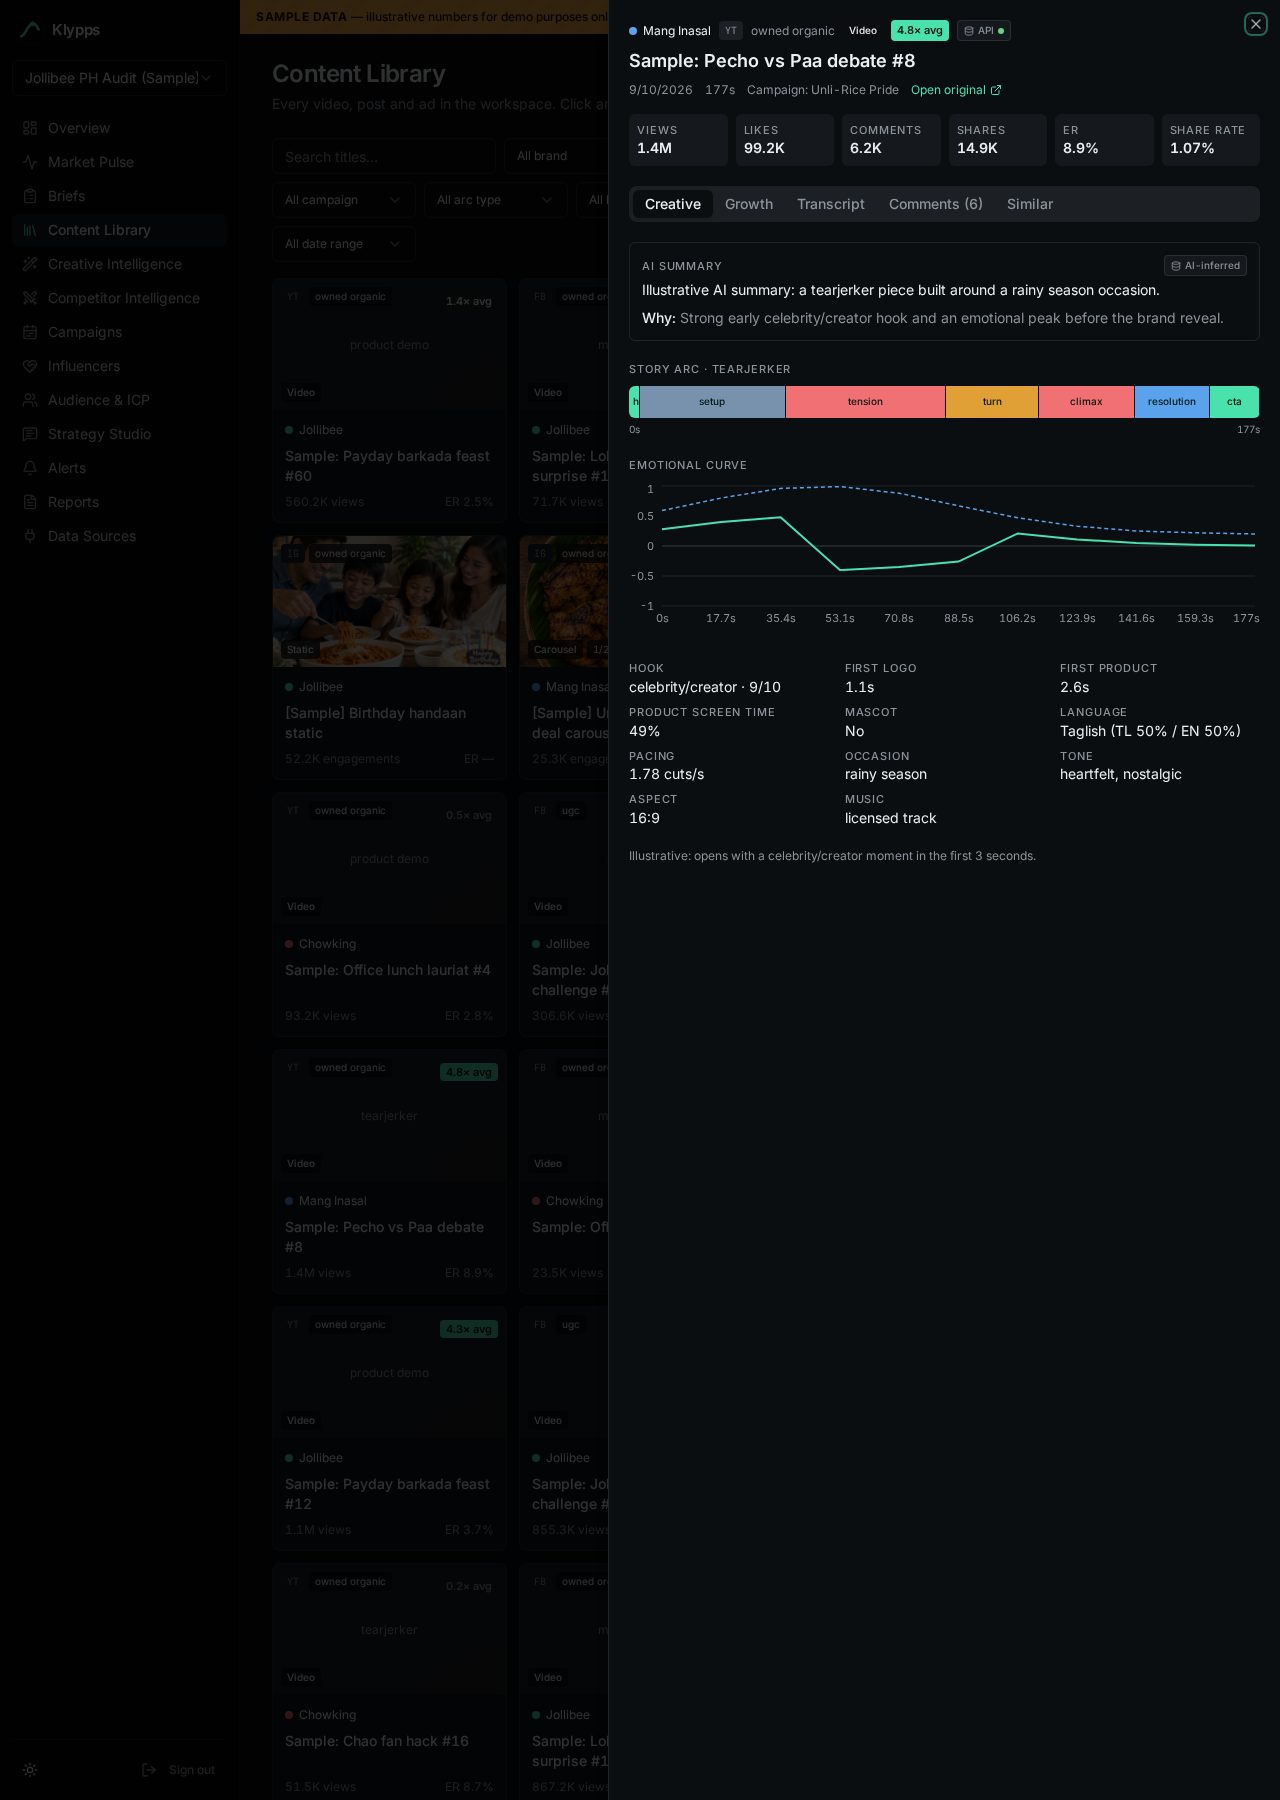Open Briefs from its sidebar icon
The width and height of the screenshot is (1280, 1800).
coord(30,196)
